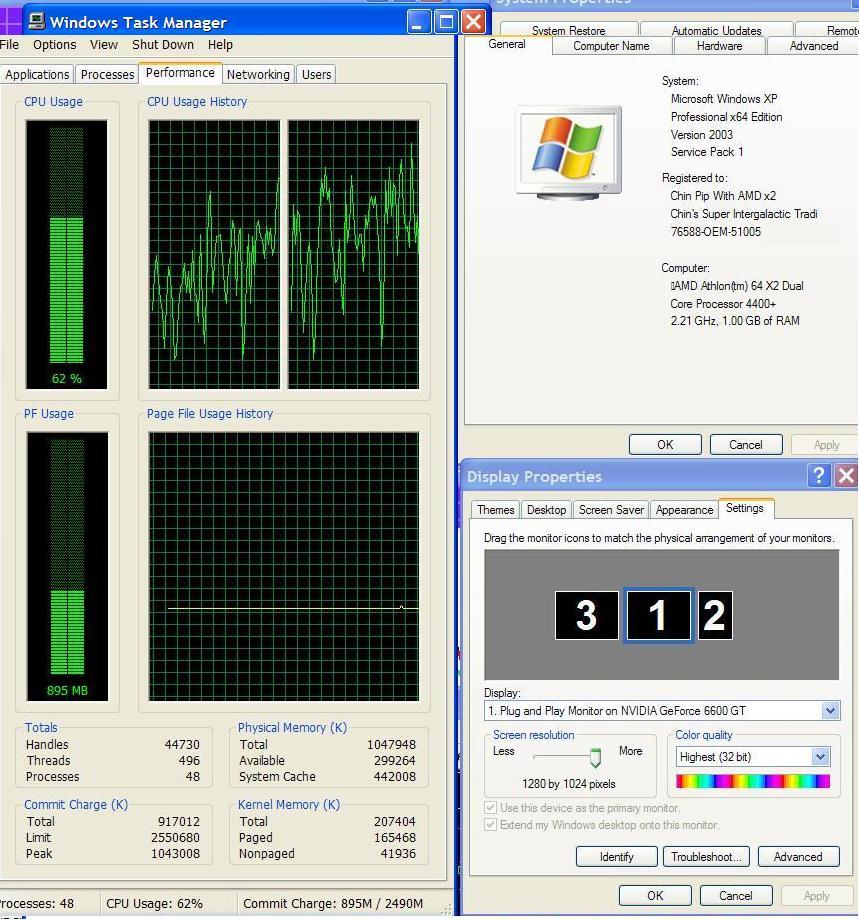Open System Restore tab in System Properties
Image resolution: width=859 pixels, height=920 pixels.
[x=569, y=30]
